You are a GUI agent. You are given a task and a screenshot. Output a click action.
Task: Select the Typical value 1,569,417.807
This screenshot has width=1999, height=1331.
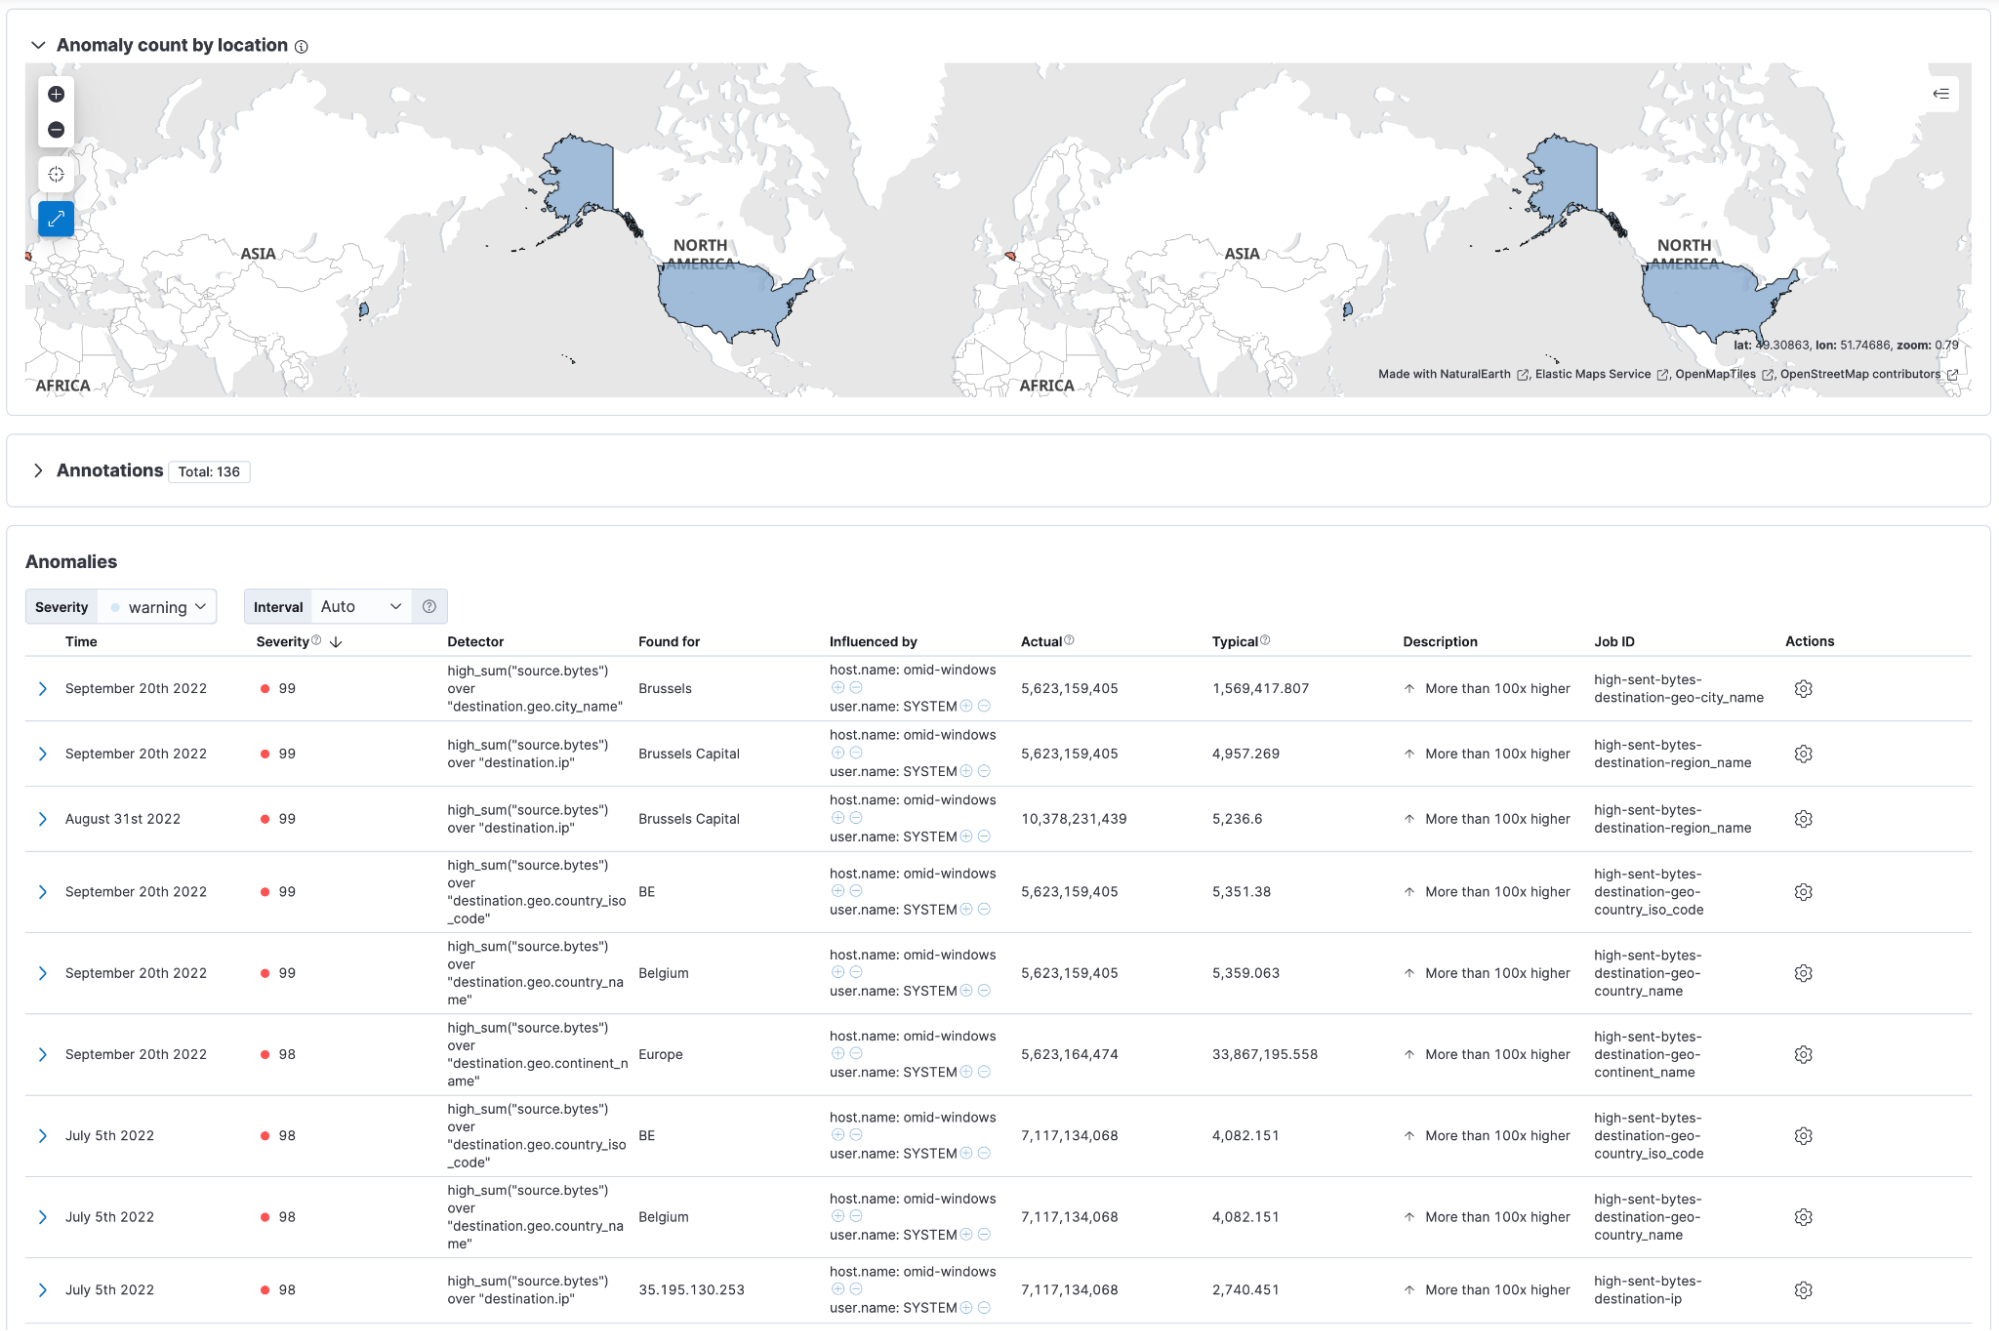tap(1260, 689)
